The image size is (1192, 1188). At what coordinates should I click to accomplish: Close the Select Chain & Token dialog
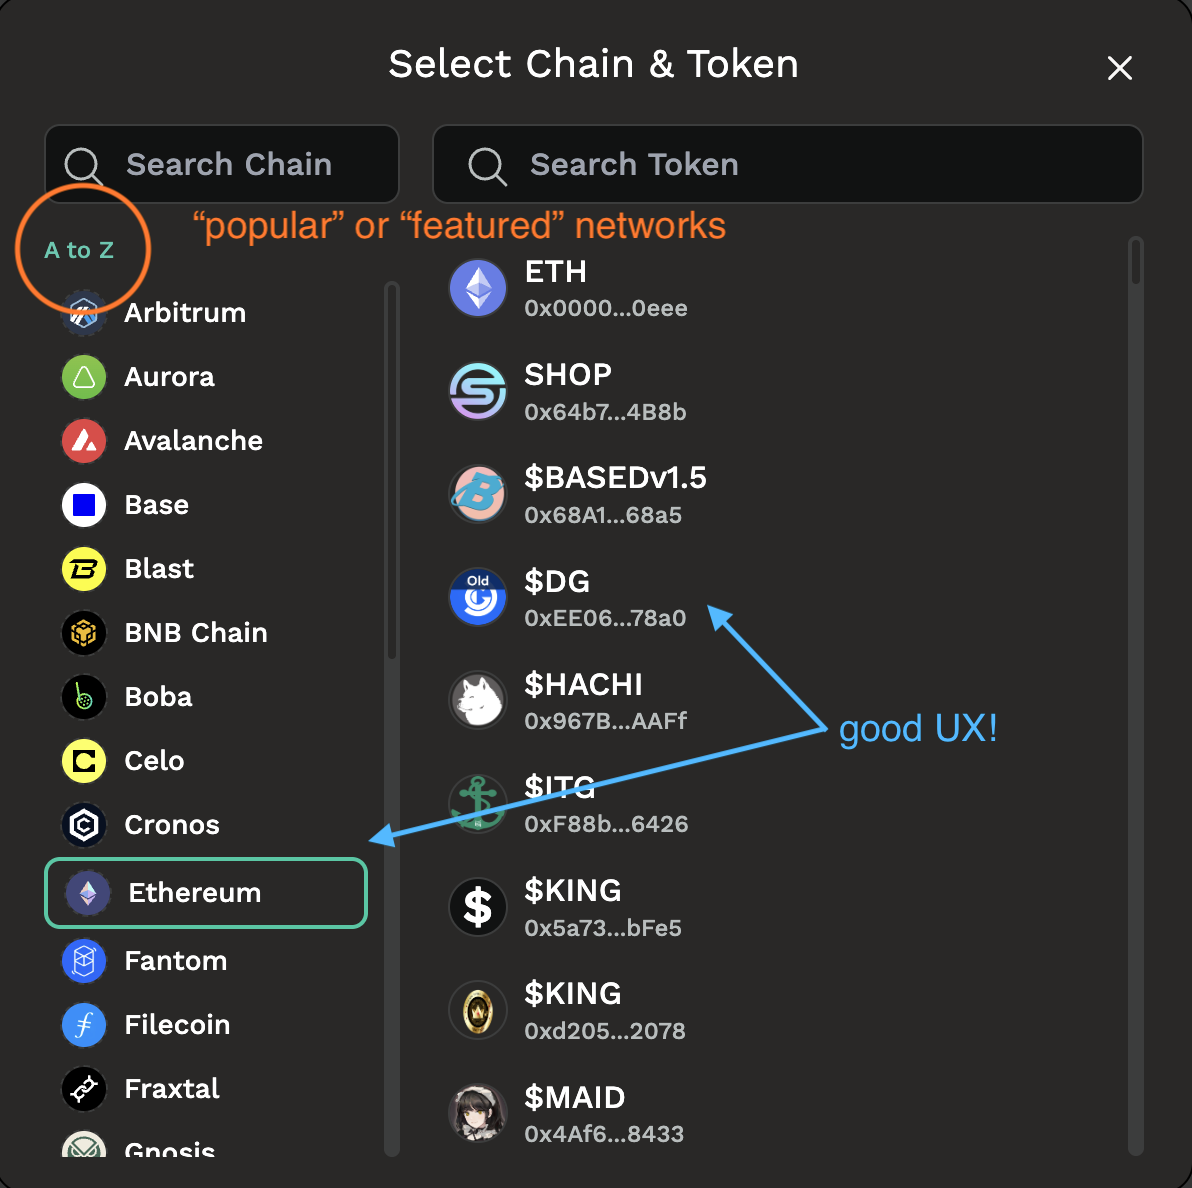pyautogui.click(x=1120, y=68)
